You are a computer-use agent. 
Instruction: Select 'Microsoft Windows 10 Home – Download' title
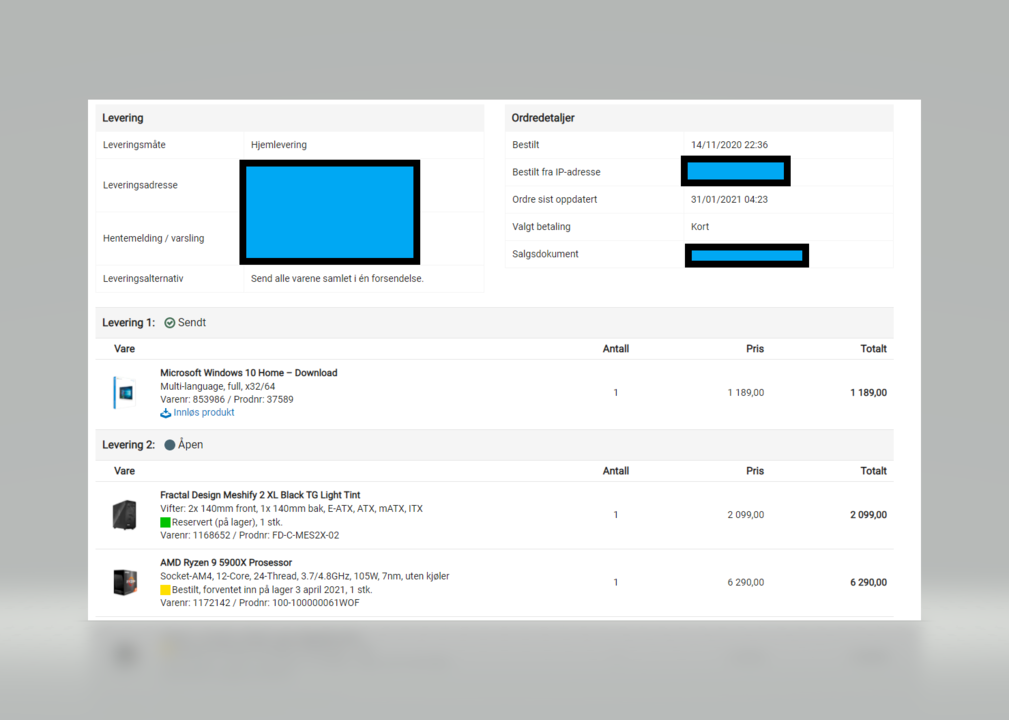(248, 373)
